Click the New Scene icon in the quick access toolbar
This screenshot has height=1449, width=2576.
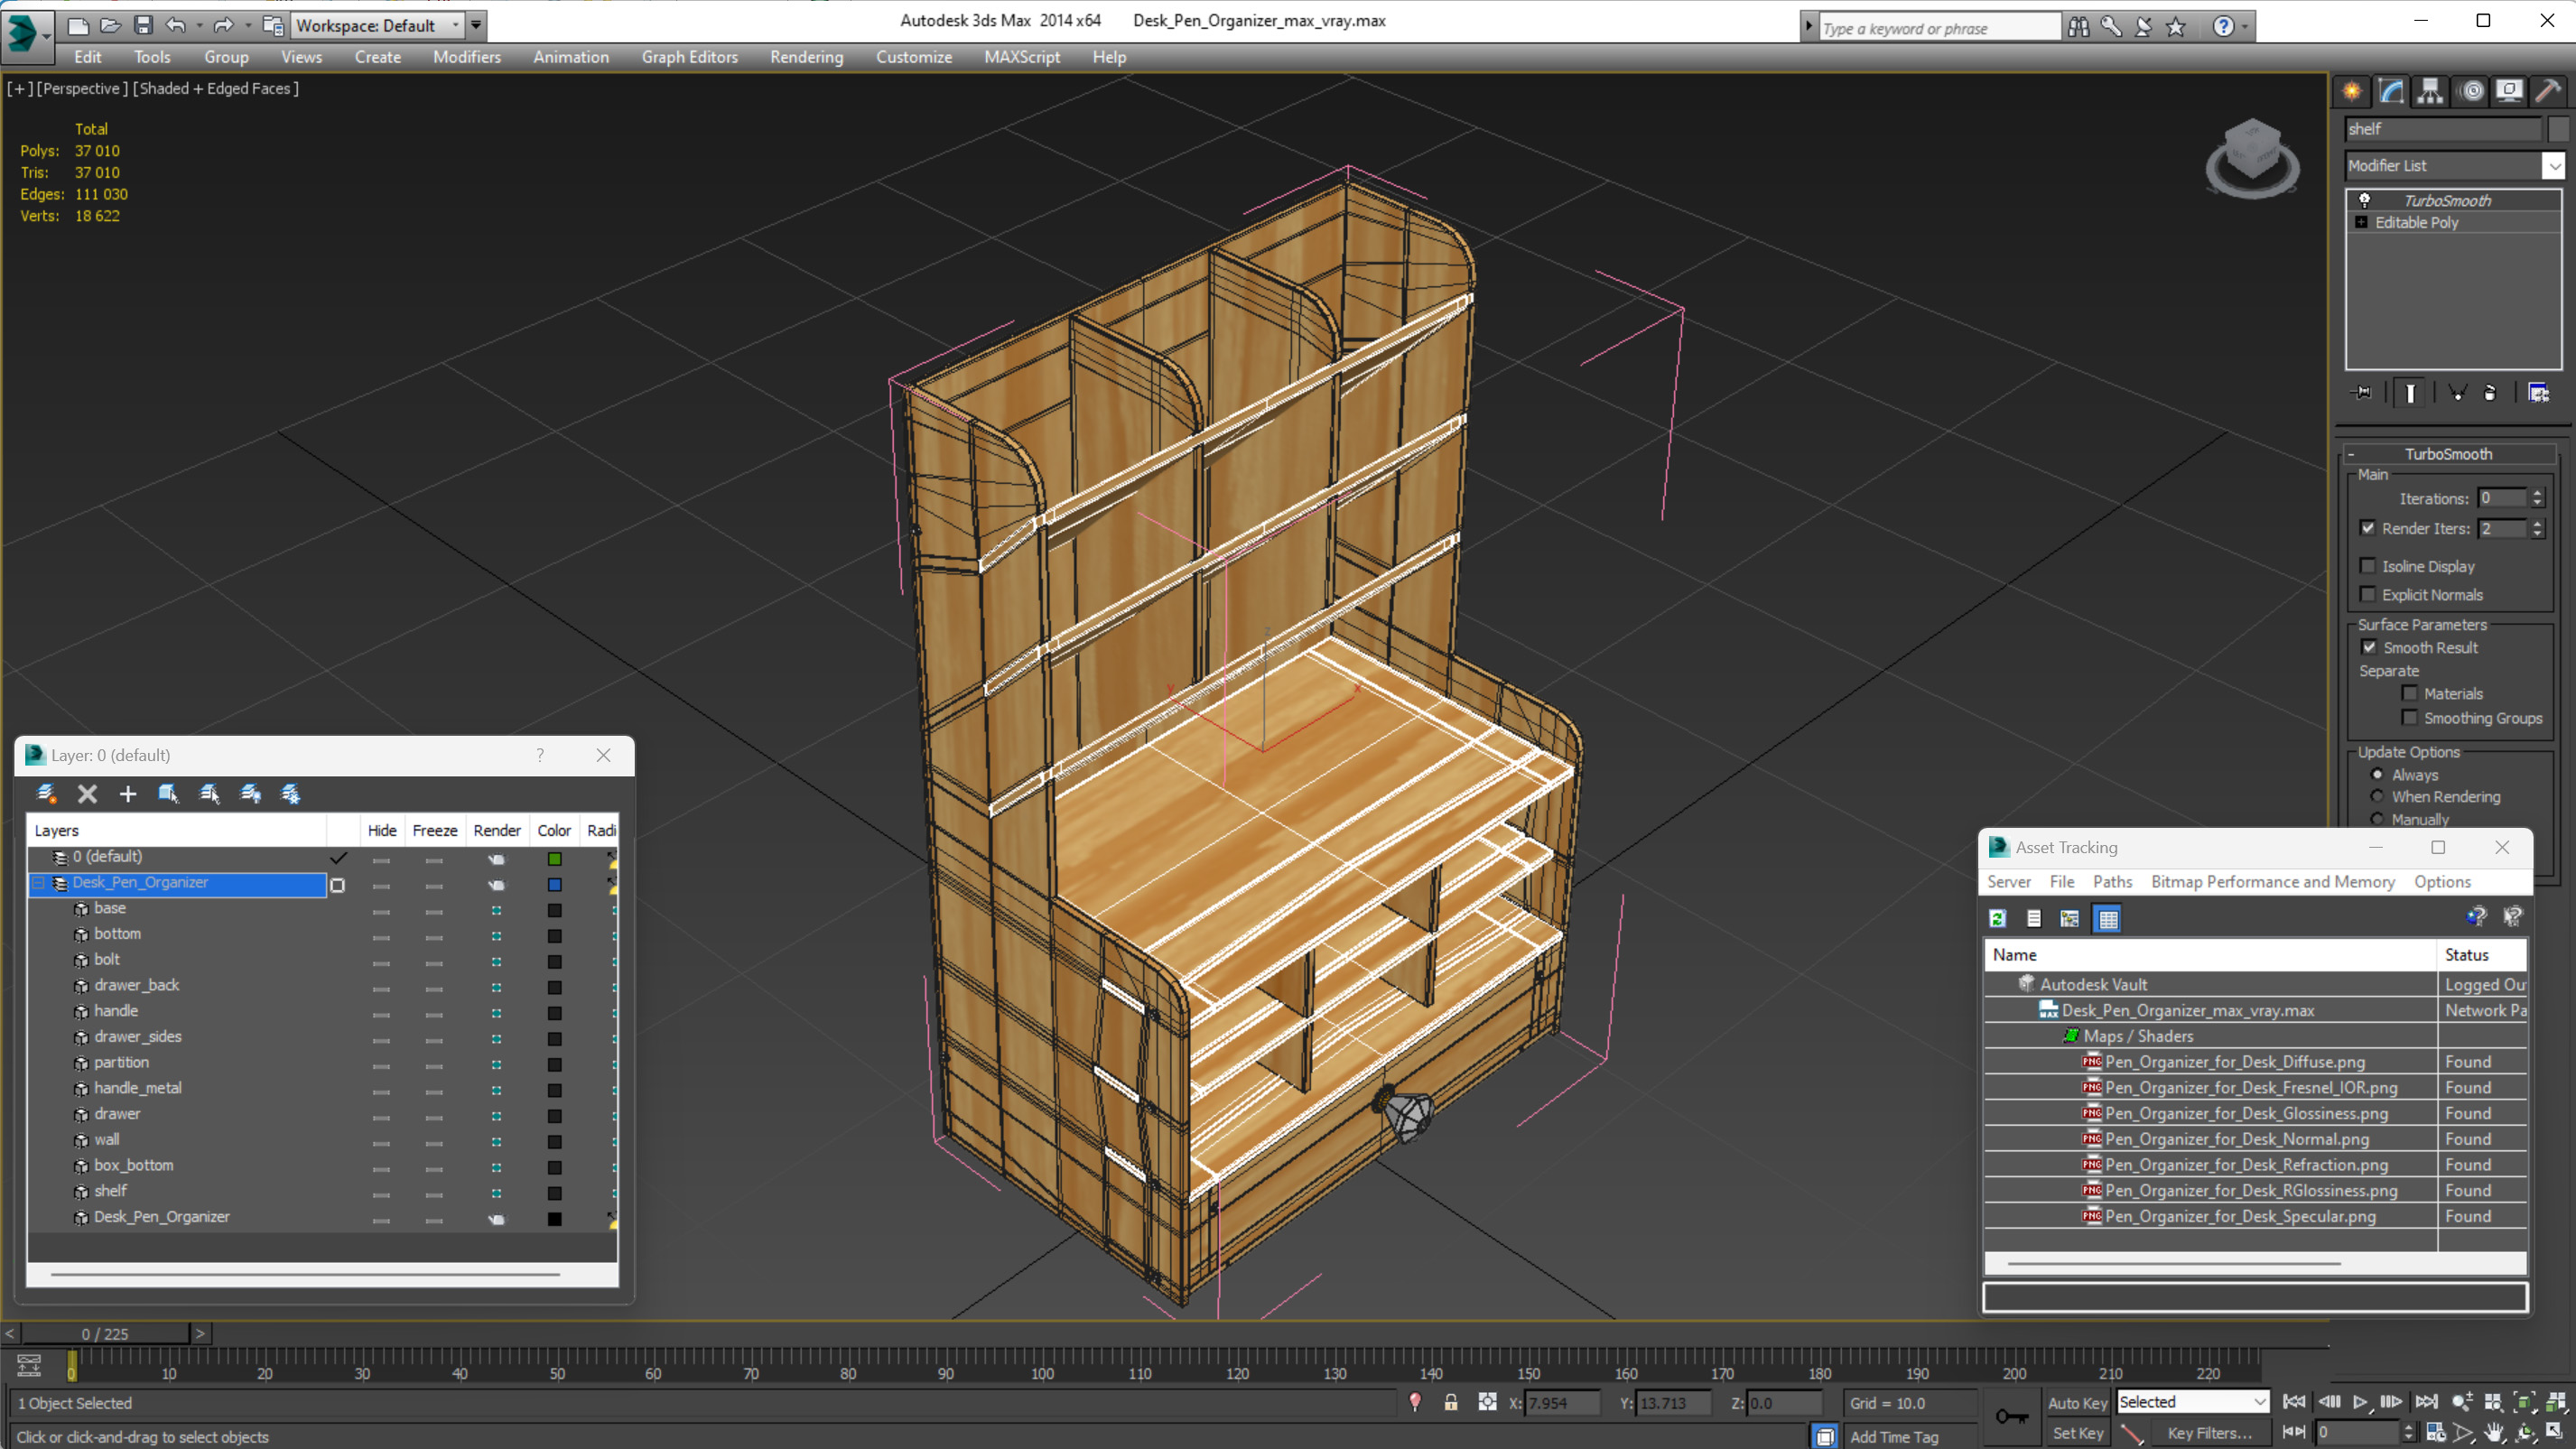pyautogui.click(x=77, y=25)
